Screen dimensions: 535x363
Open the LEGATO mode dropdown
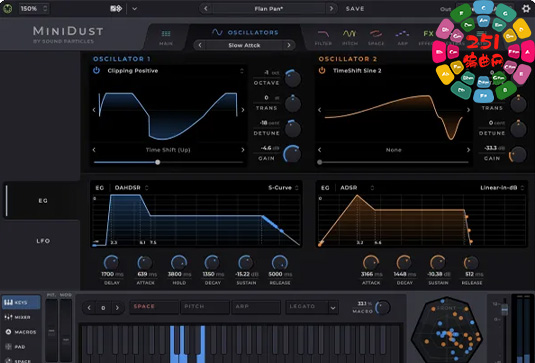tap(312, 307)
